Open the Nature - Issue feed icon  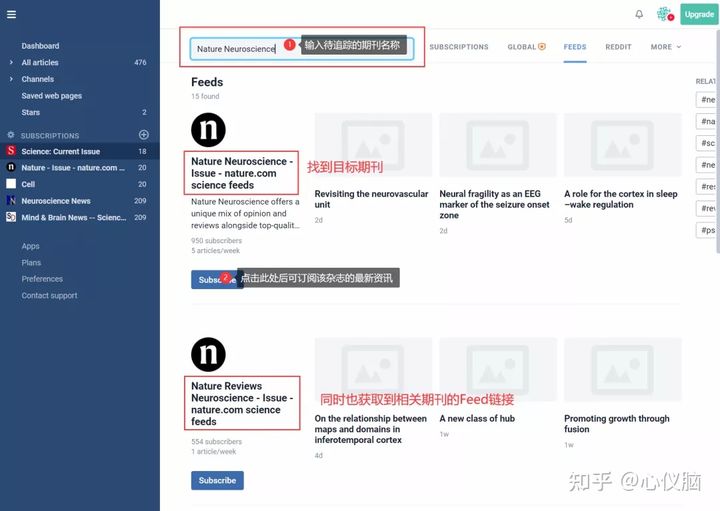point(11,167)
